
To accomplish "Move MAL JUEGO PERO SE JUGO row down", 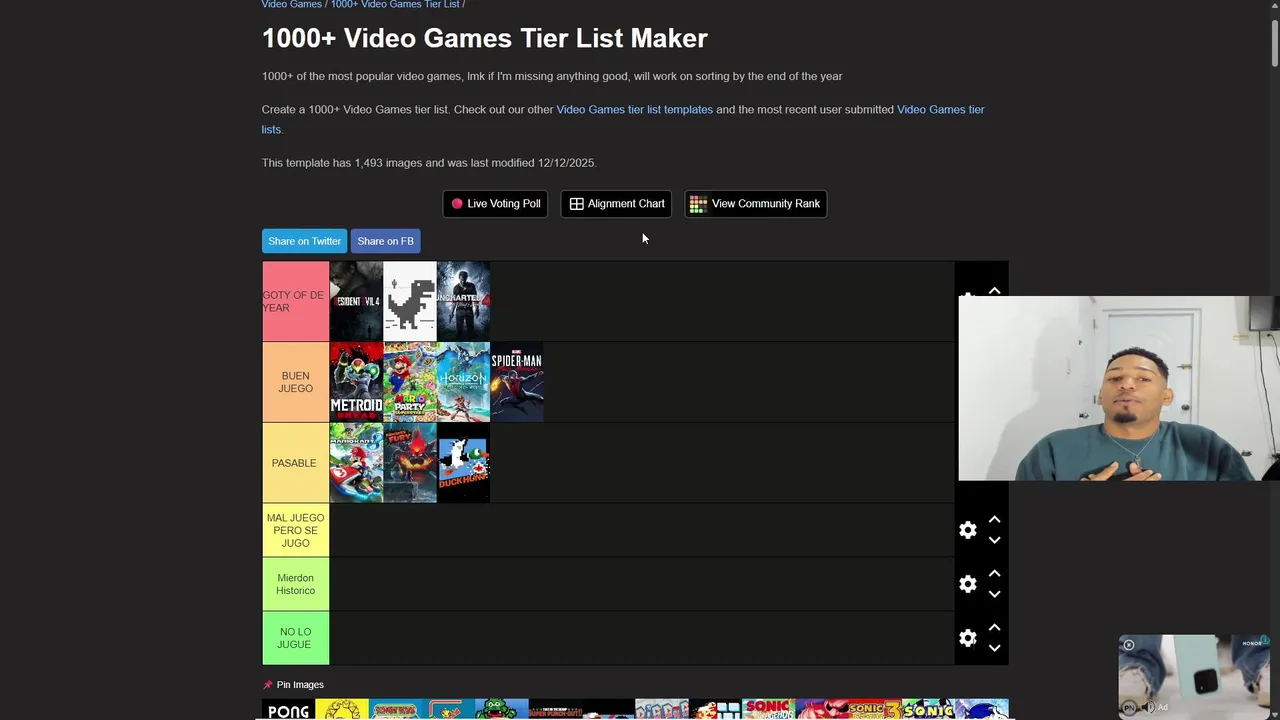I will coord(994,540).
